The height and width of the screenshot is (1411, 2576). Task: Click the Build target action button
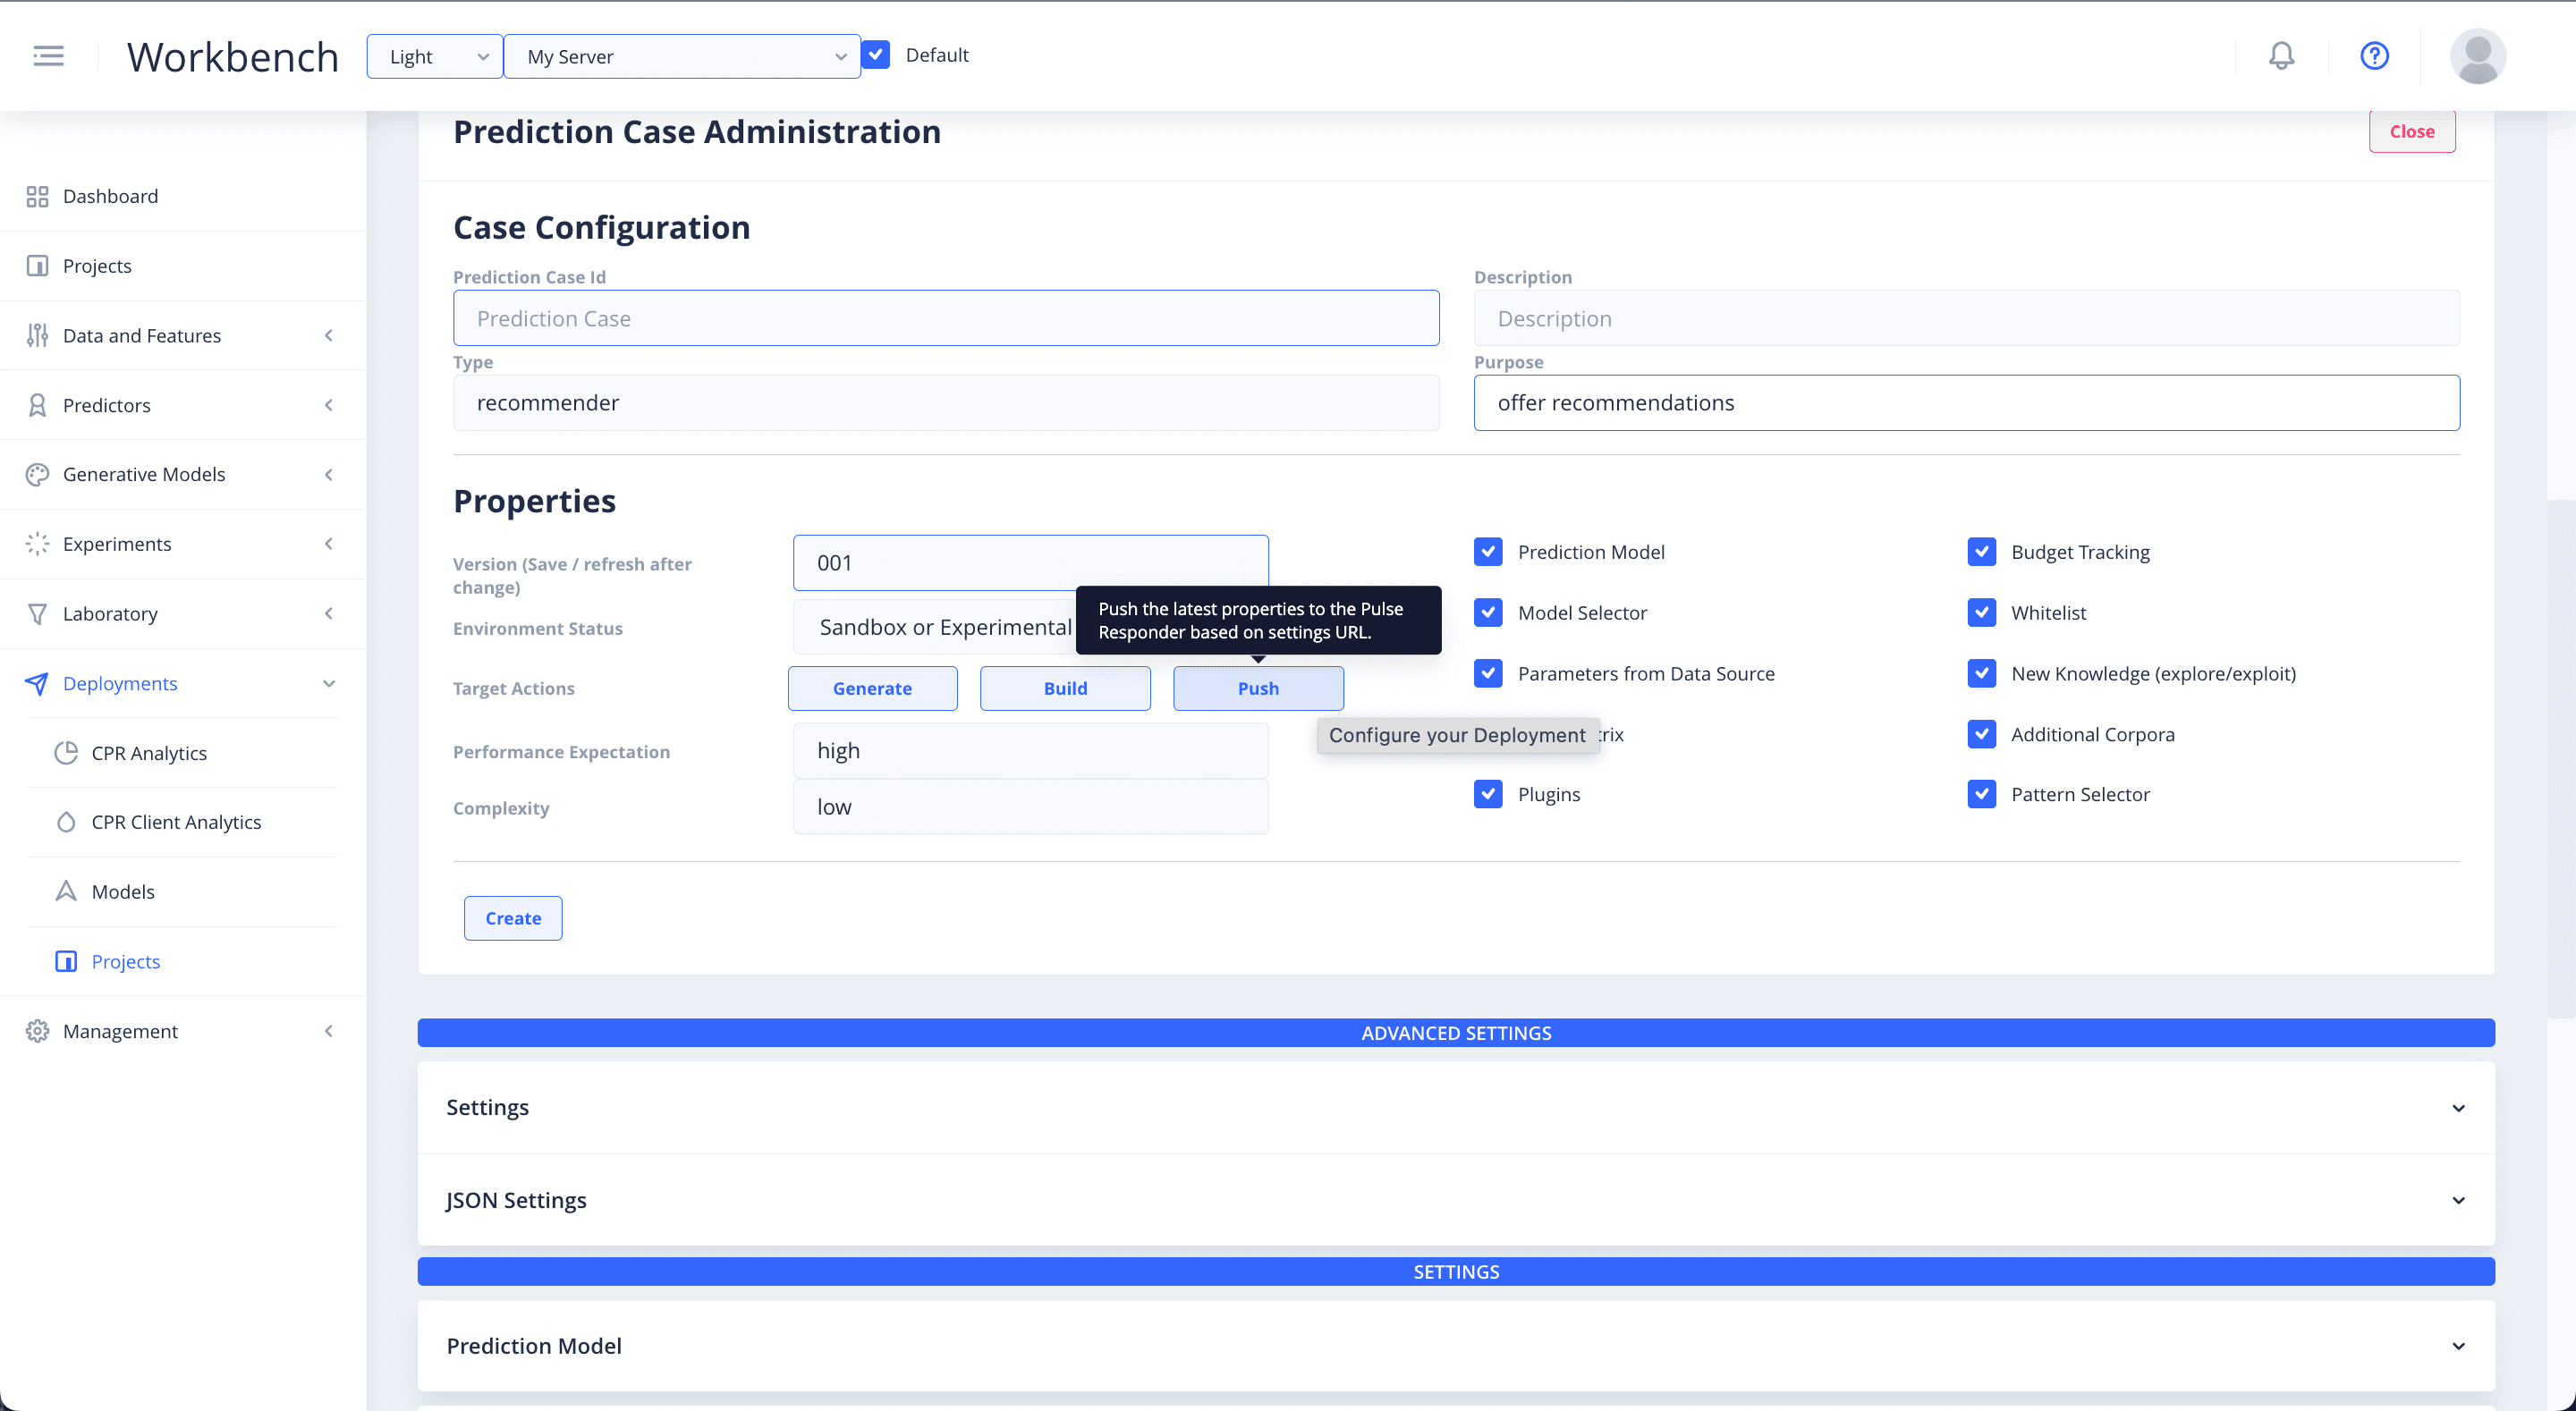1065,688
